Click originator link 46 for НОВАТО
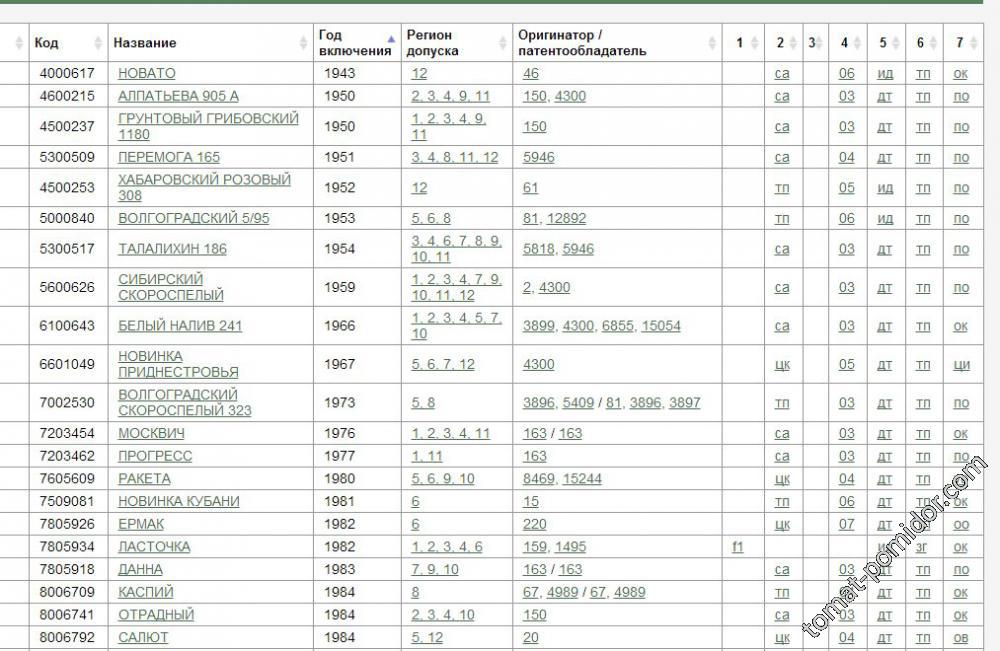 (x=531, y=73)
